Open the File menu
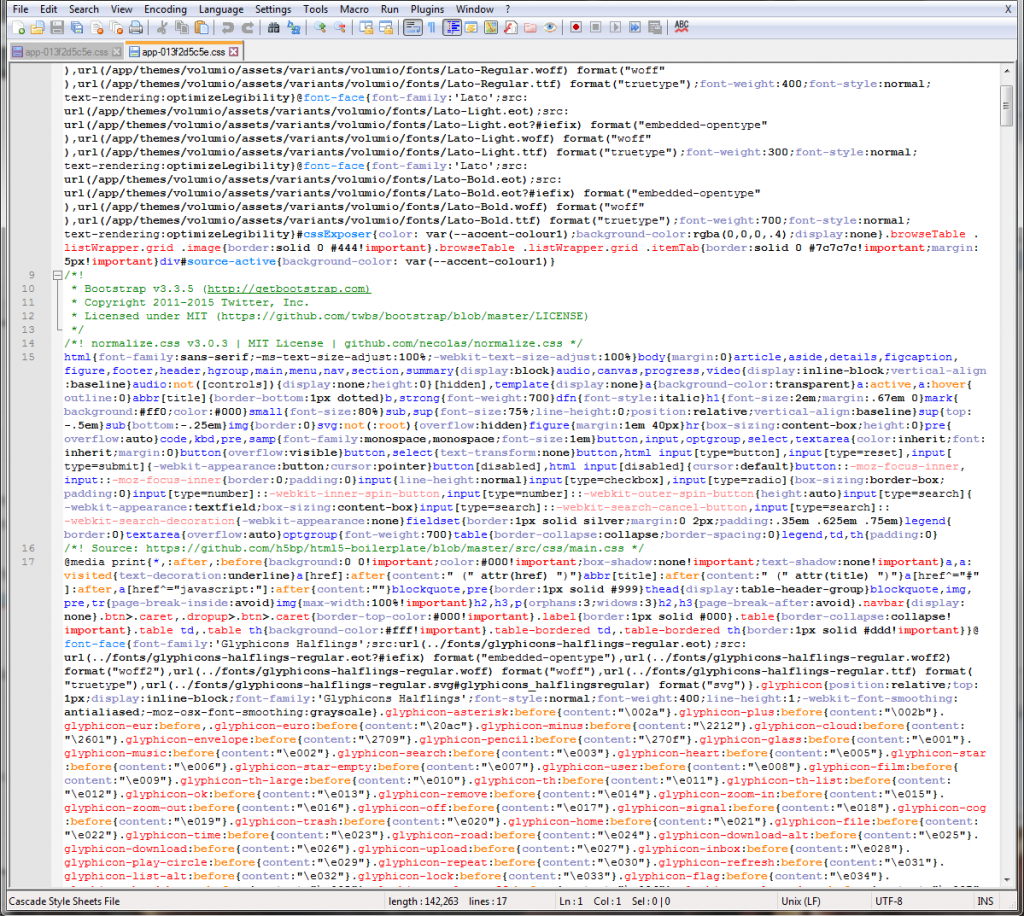 click(20, 9)
